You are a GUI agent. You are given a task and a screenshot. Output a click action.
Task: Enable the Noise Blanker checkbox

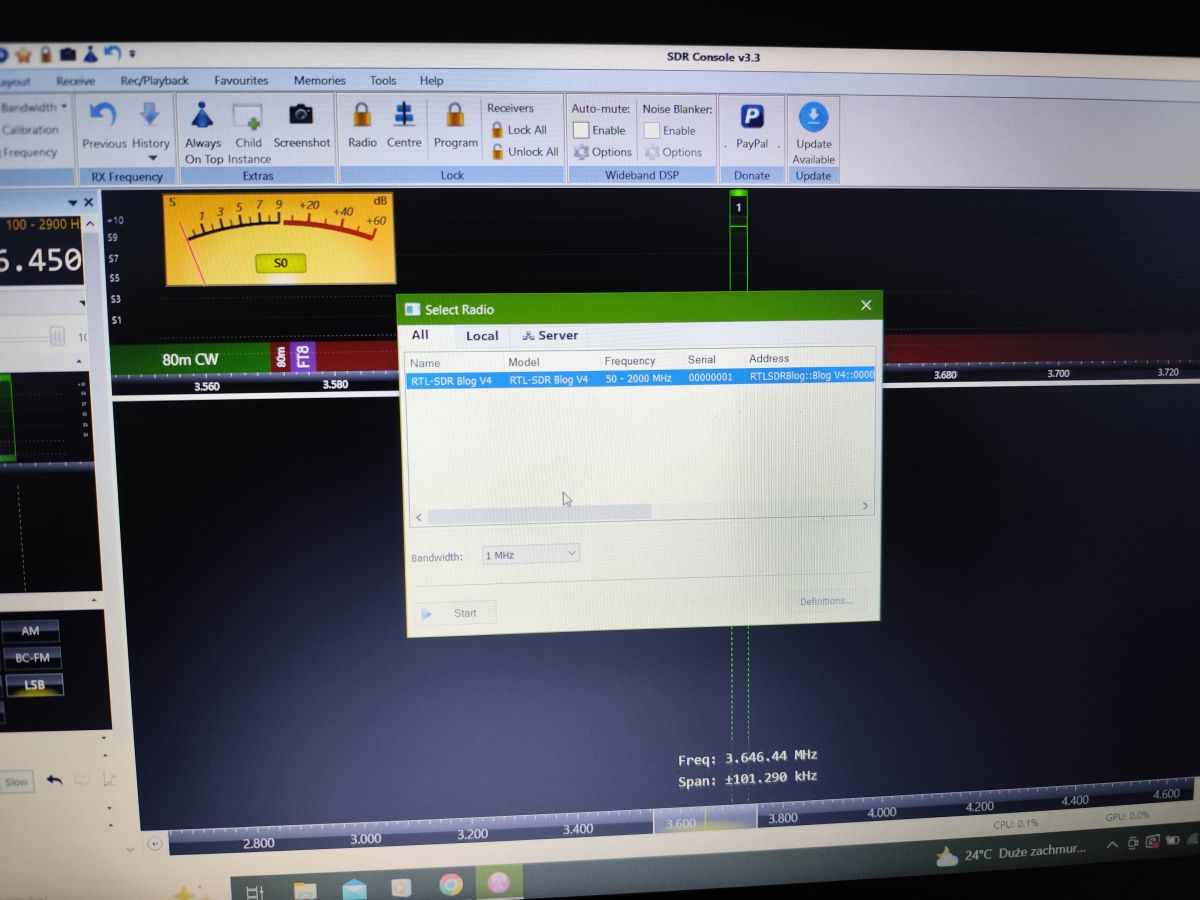[652, 130]
